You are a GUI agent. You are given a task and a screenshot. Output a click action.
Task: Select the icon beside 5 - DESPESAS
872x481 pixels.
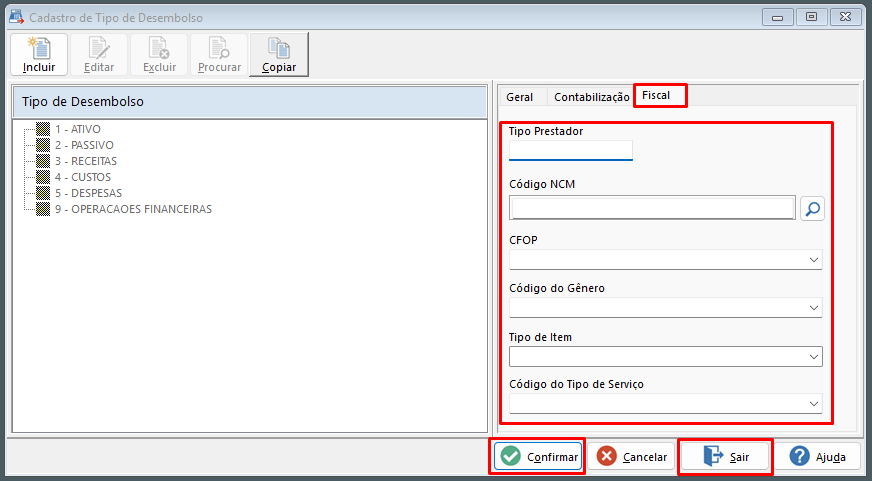(43, 194)
